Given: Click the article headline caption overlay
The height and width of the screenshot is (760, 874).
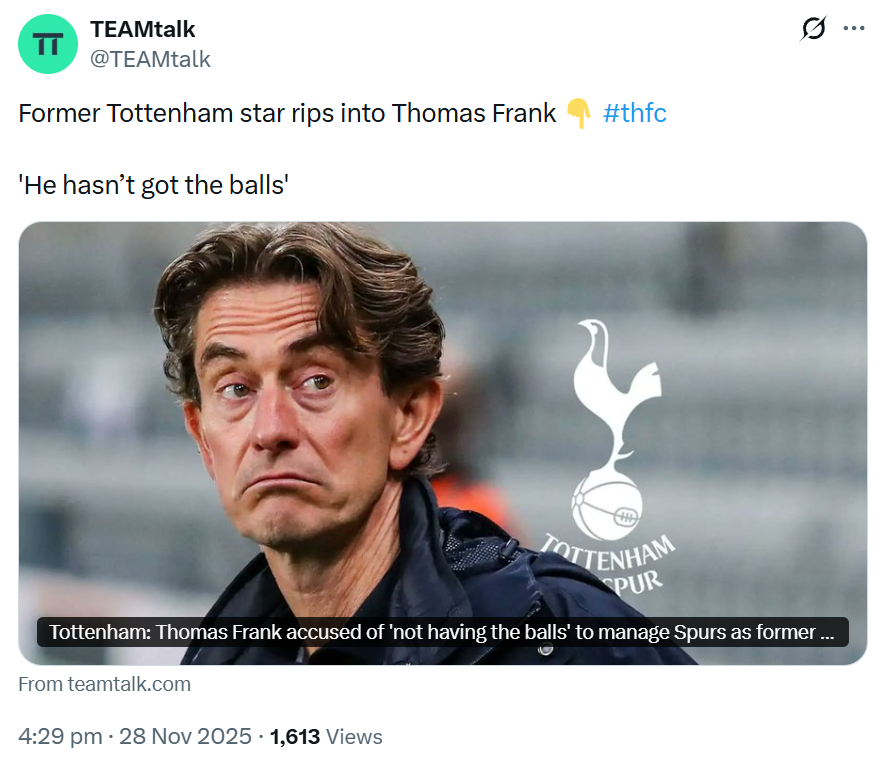Looking at the screenshot, I should click(442, 632).
